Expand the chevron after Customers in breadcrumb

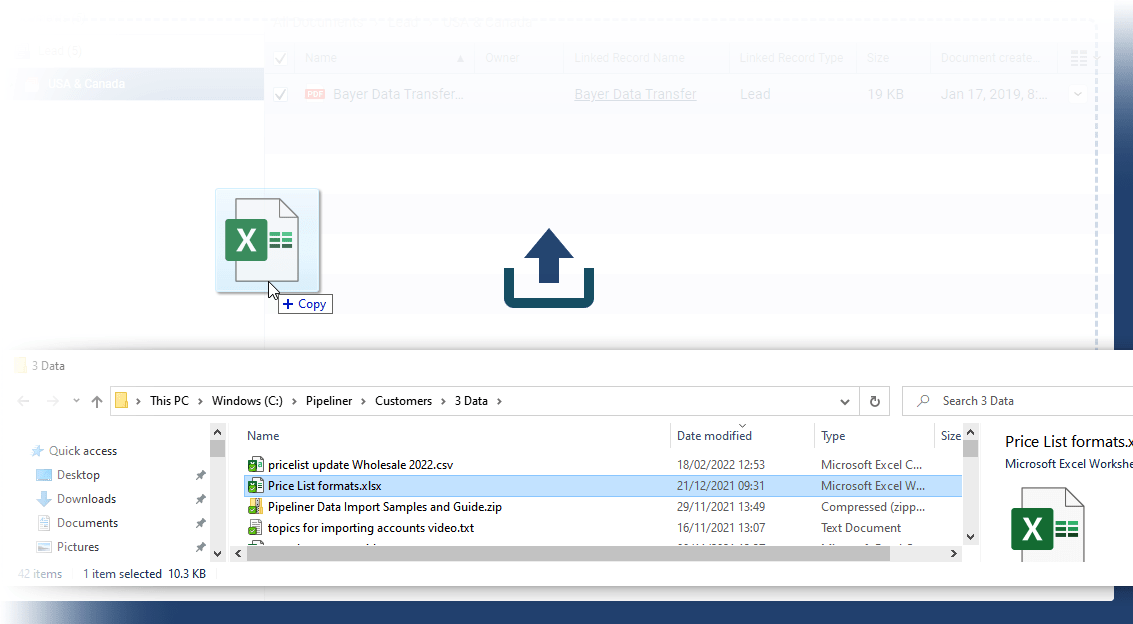click(443, 401)
